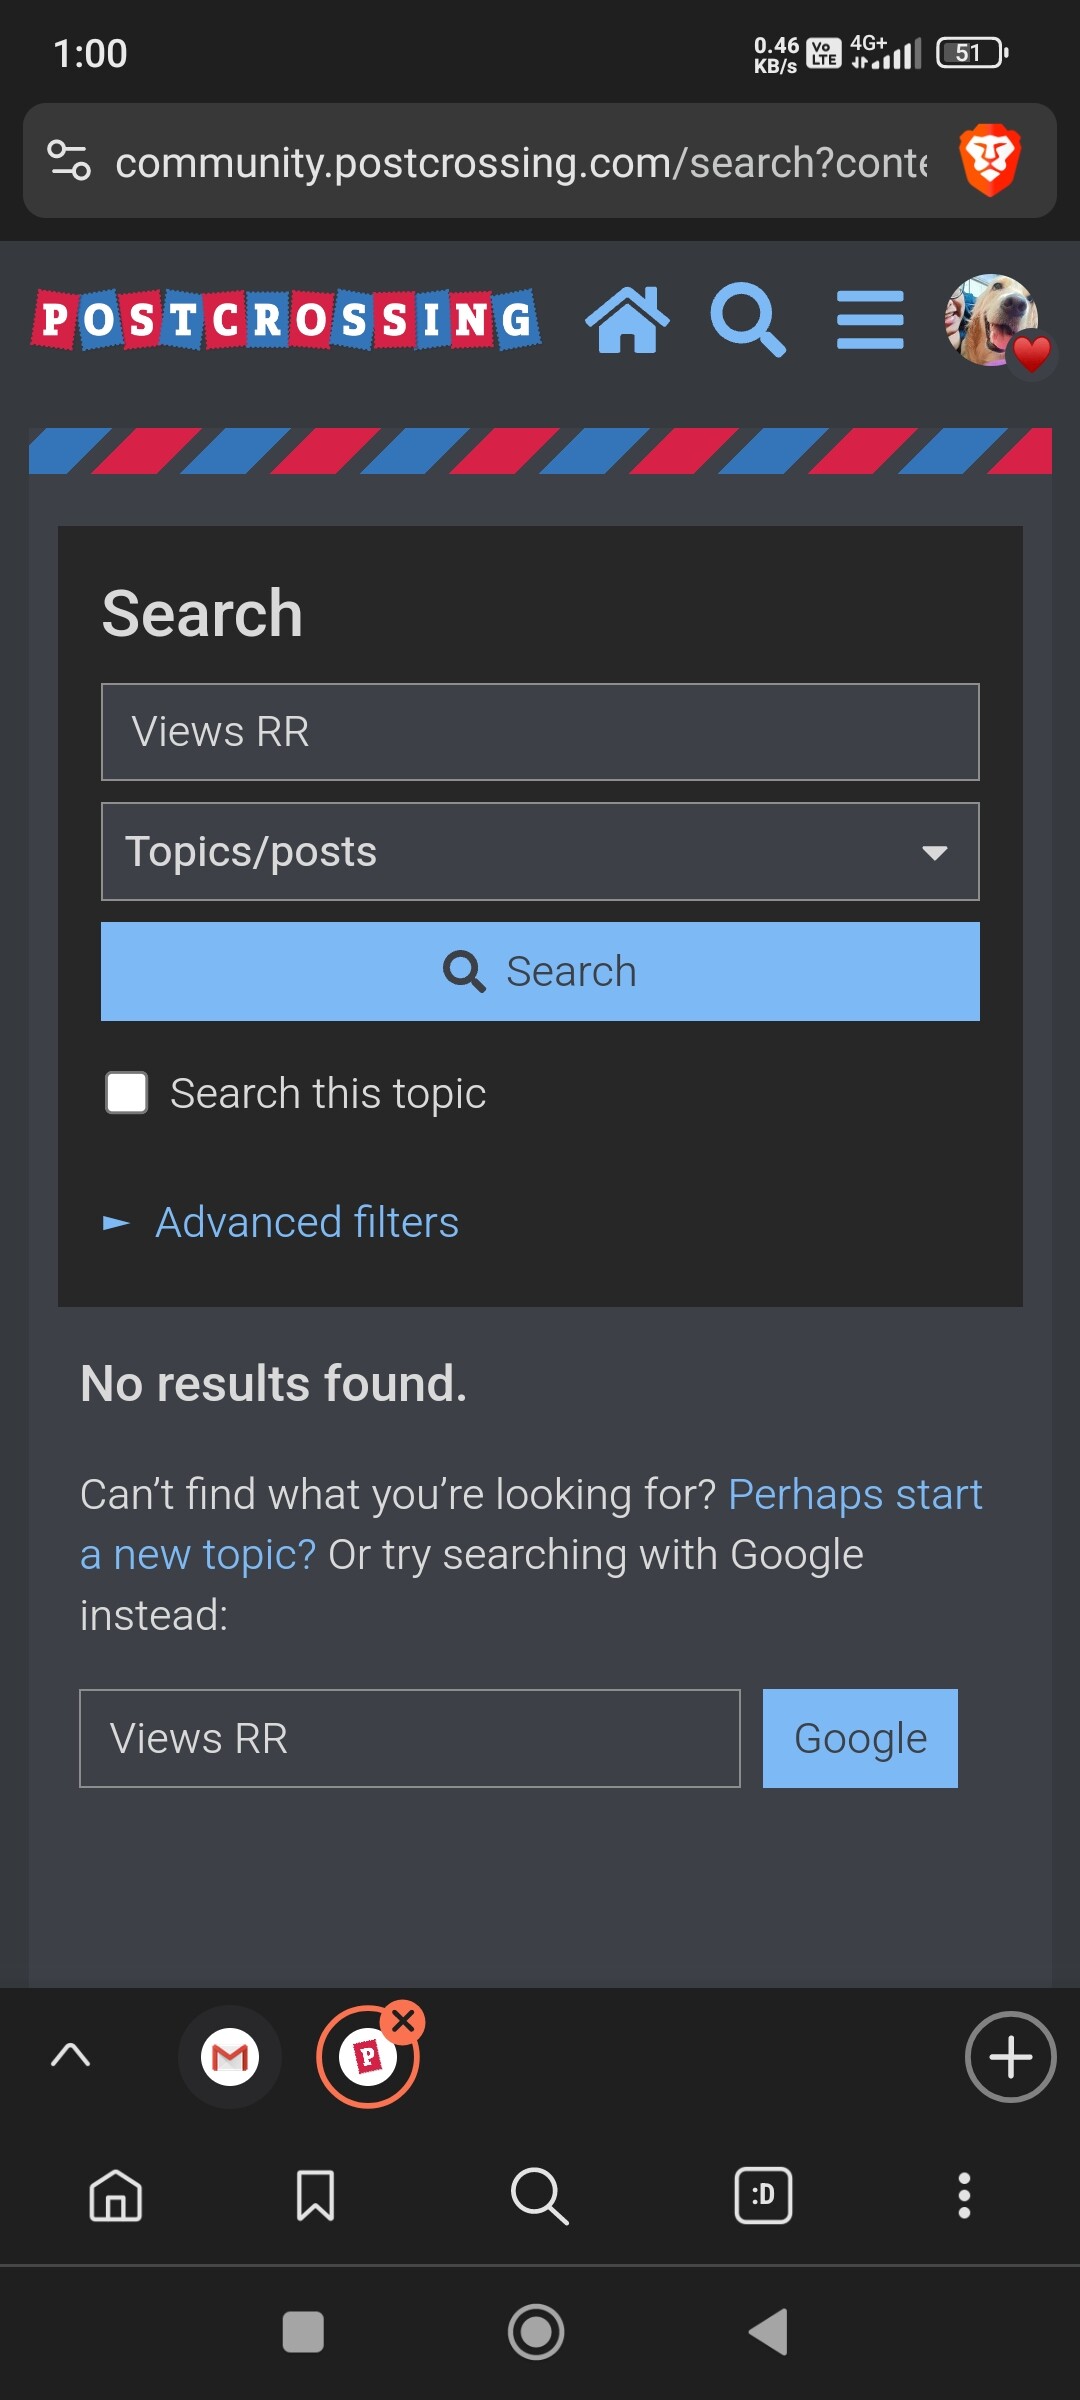Close the Postcrossing tab

[x=404, y=2022]
